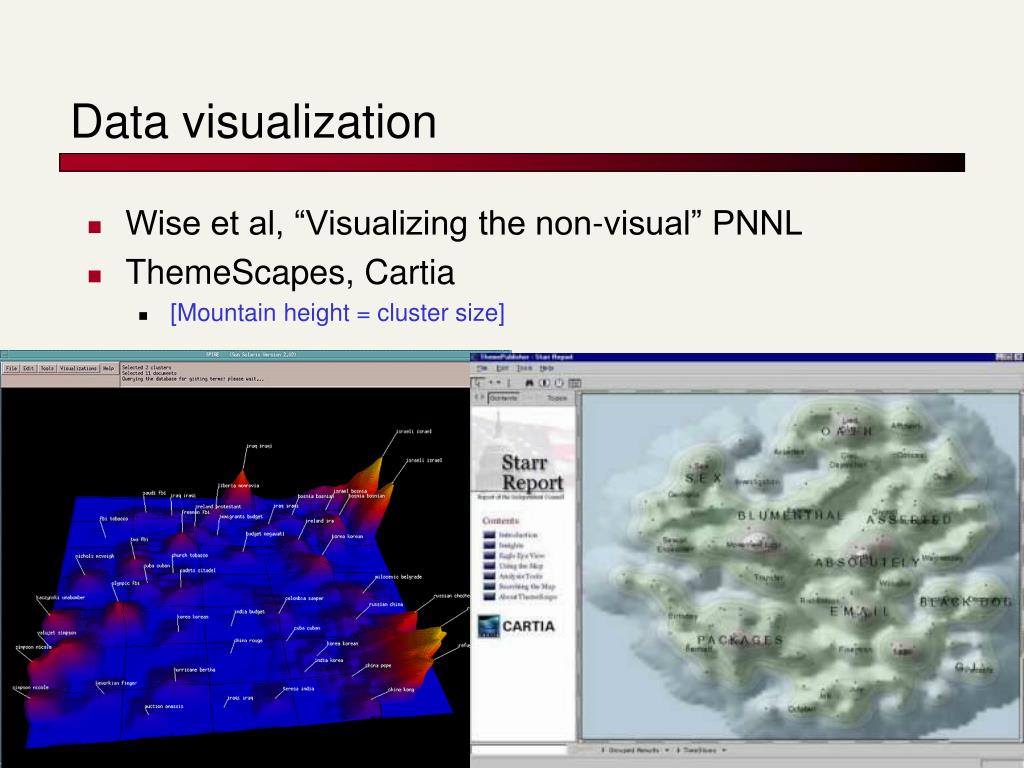Click the Insights bullet icon
This screenshot has height=768, width=1024.
489,545
